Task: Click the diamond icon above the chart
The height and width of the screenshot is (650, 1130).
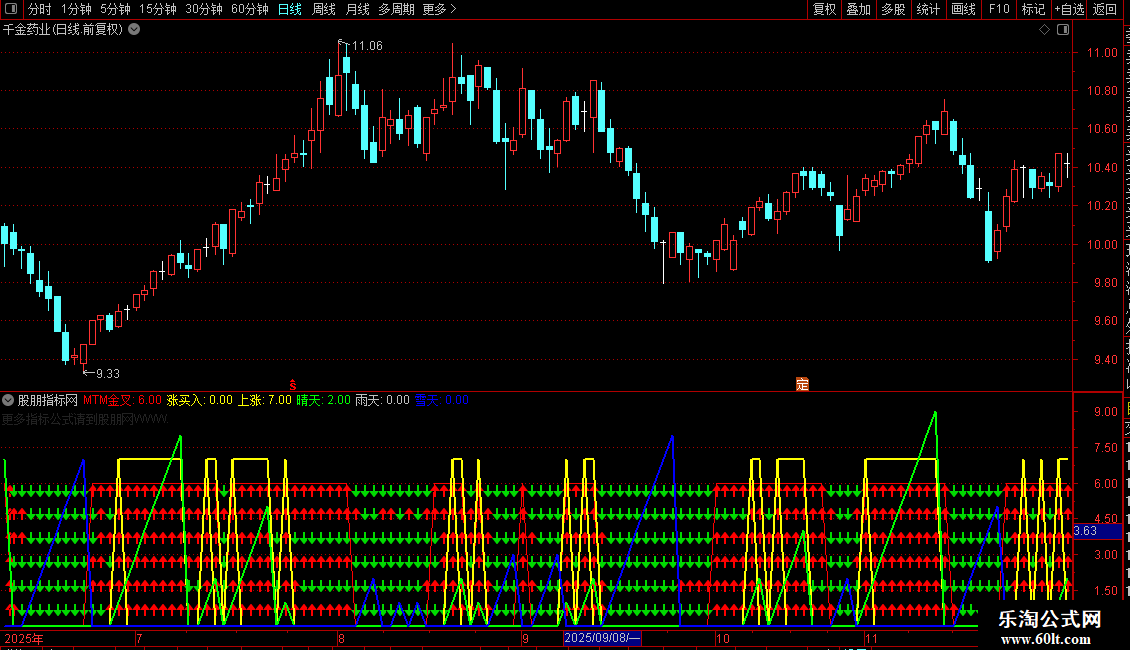Action: click(x=1044, y=30)
